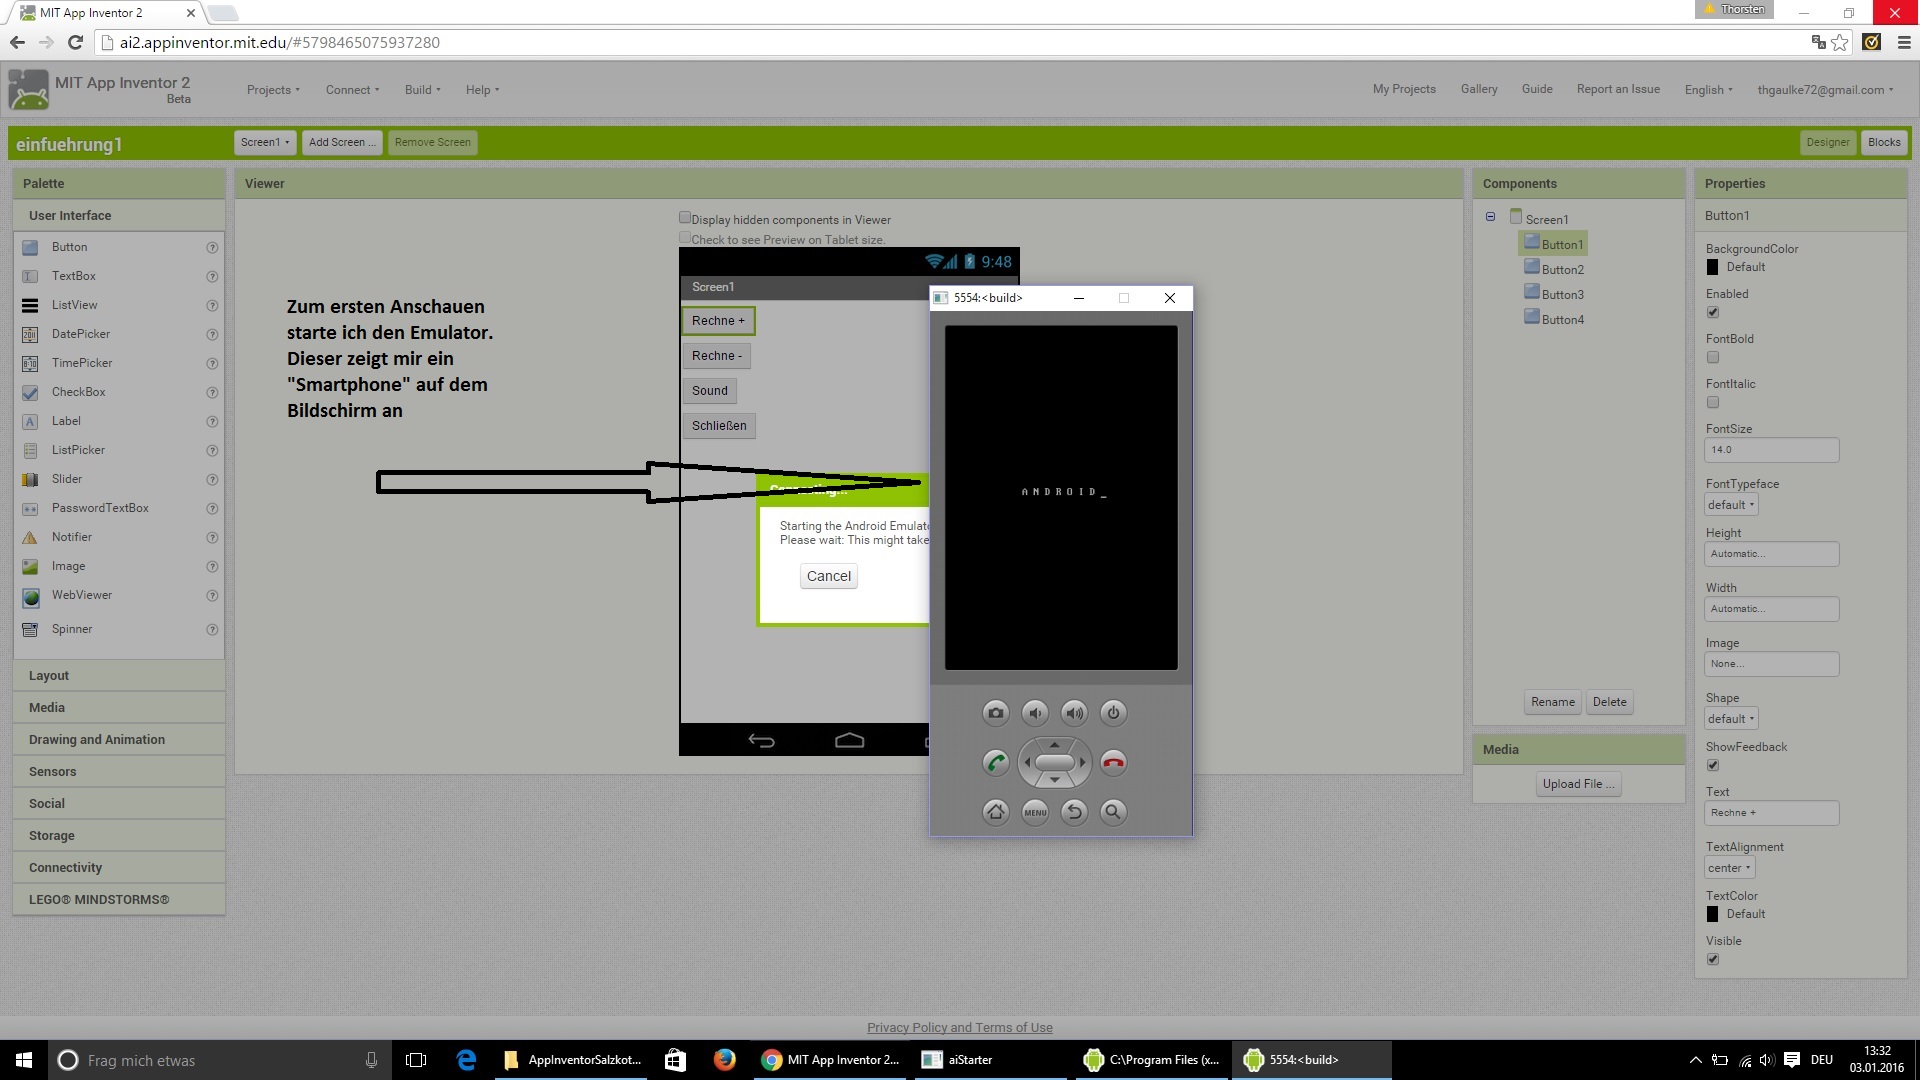Open Build menu

[422, 90]
